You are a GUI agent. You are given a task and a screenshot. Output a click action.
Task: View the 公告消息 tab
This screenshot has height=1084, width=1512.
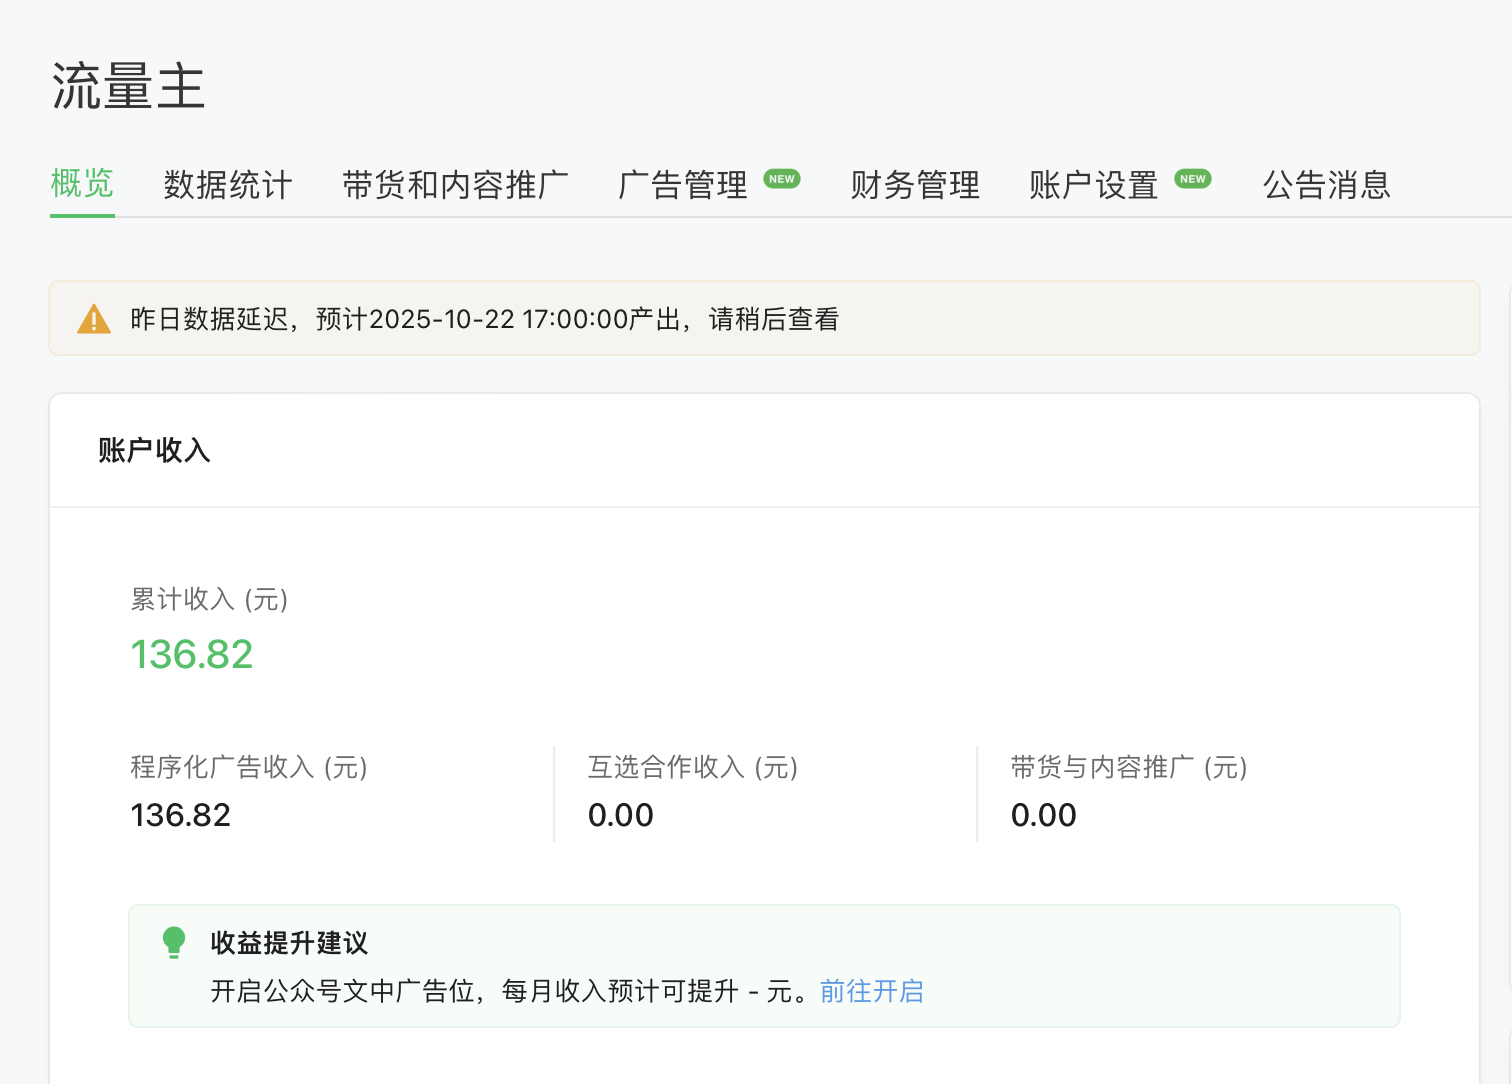click(1327, 185)
